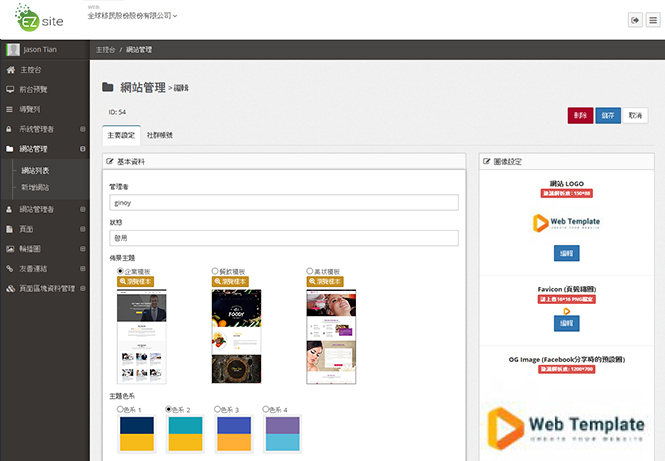
Task: Click the logout arrow icon at top right
Action: (x=635, y=20)
